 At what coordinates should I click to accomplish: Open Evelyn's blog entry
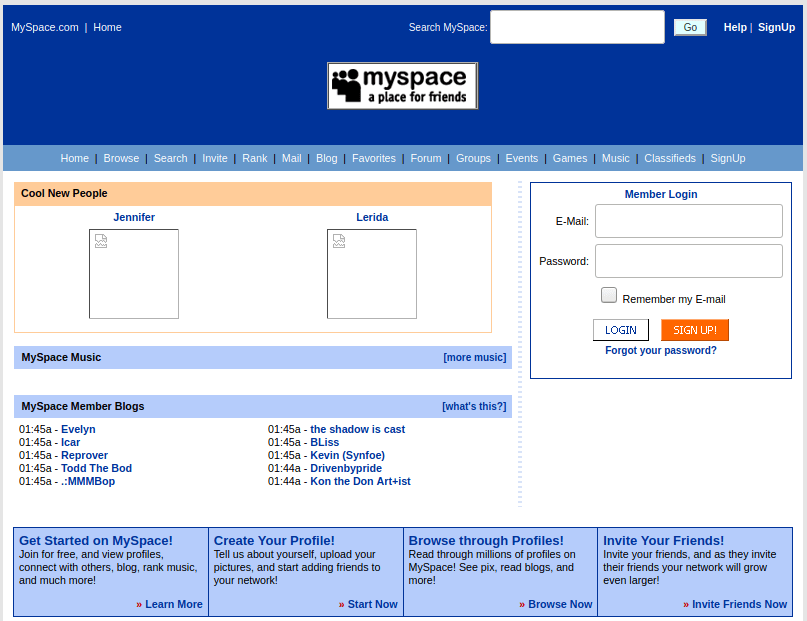[x=78, y=429]
